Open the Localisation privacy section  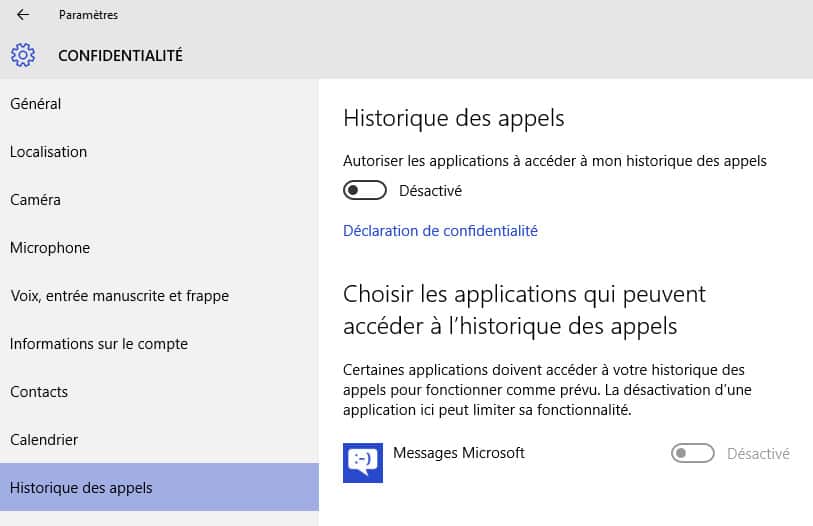(x=159, y=152)
